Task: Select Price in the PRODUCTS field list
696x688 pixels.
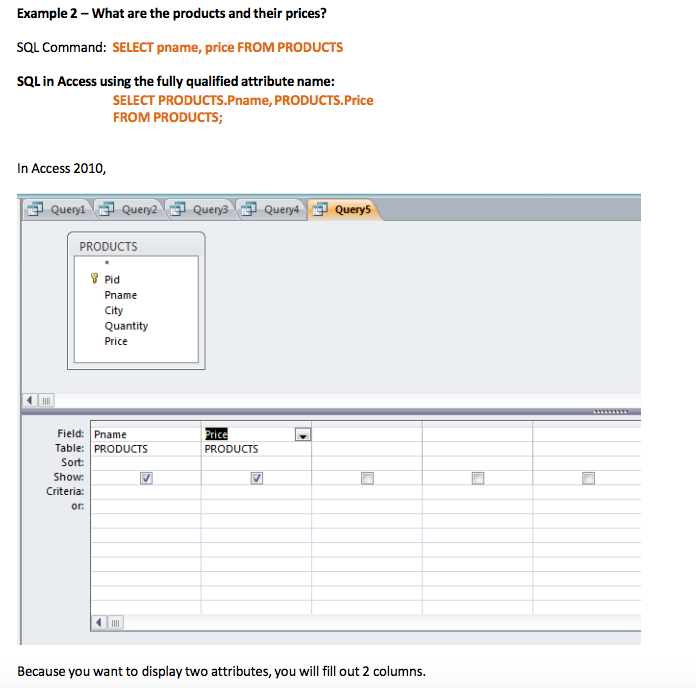Action: 116,341
